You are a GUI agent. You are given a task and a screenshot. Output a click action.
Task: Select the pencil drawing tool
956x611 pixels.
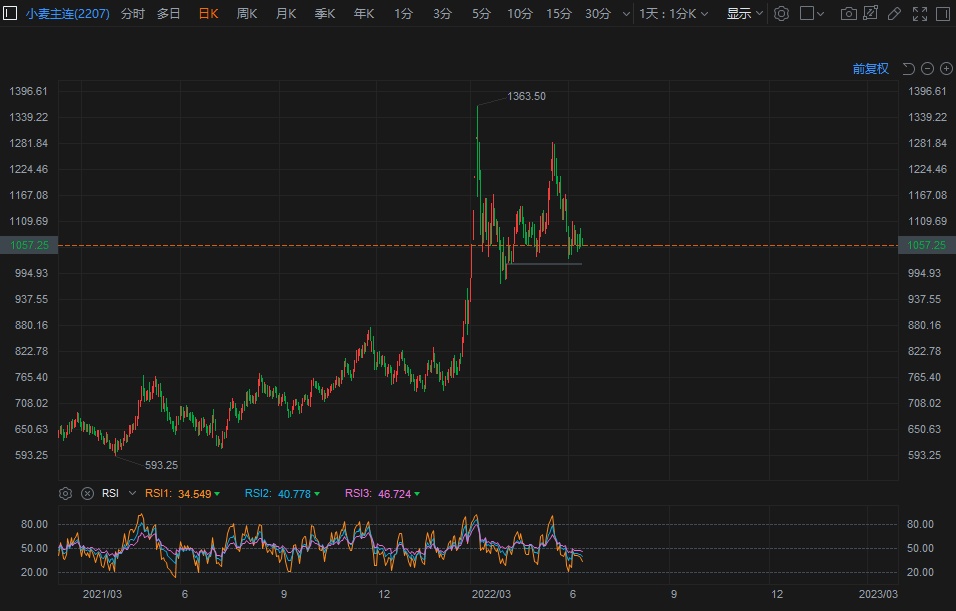coord(894,14)
